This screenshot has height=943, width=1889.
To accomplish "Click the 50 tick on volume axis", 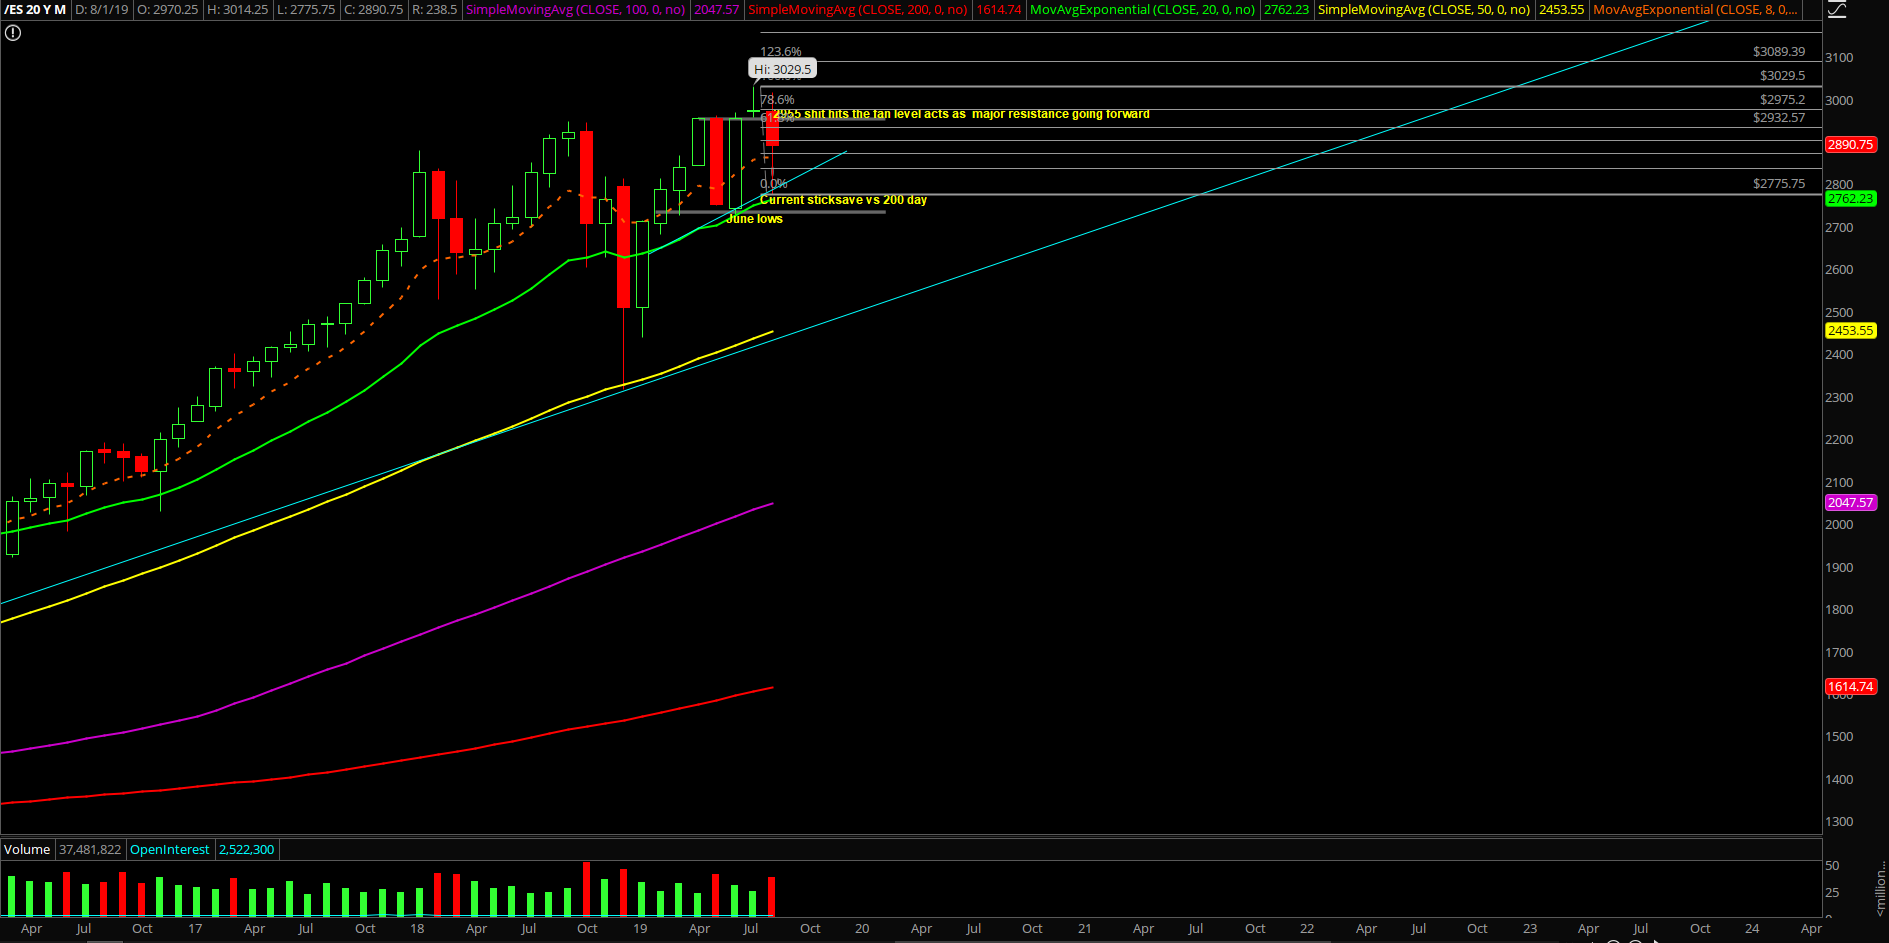I will [1832, 865].
